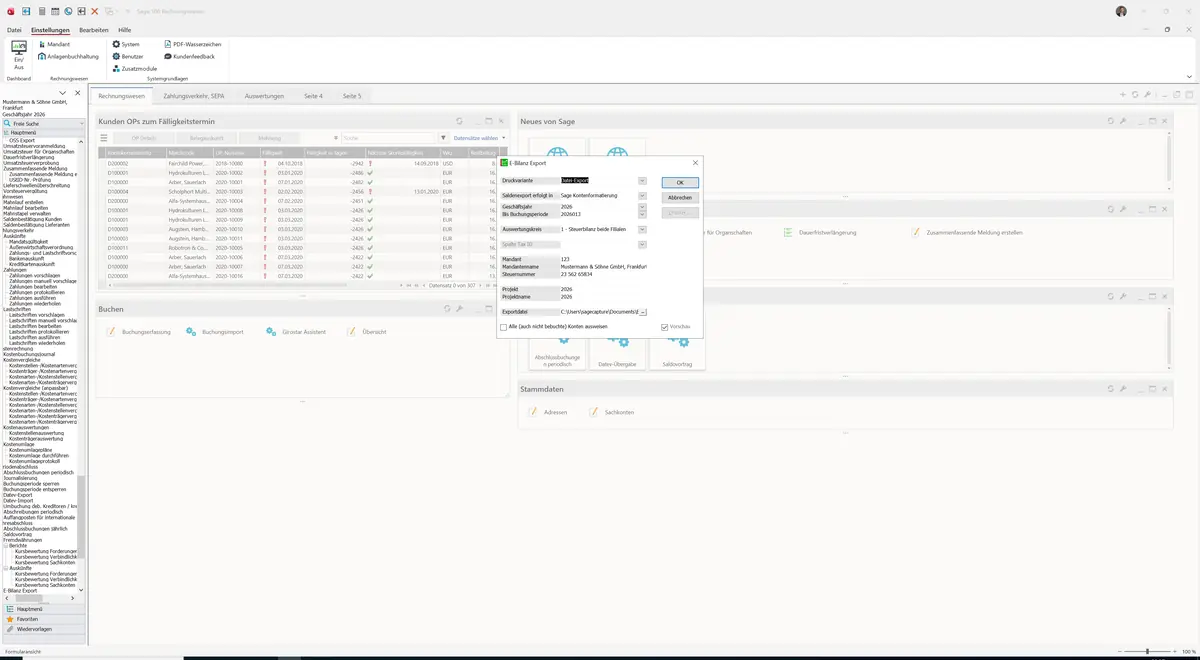Click the red X icon in quick access toolbar
Screen dimensions: 1200x660
(x=95, y=11)
